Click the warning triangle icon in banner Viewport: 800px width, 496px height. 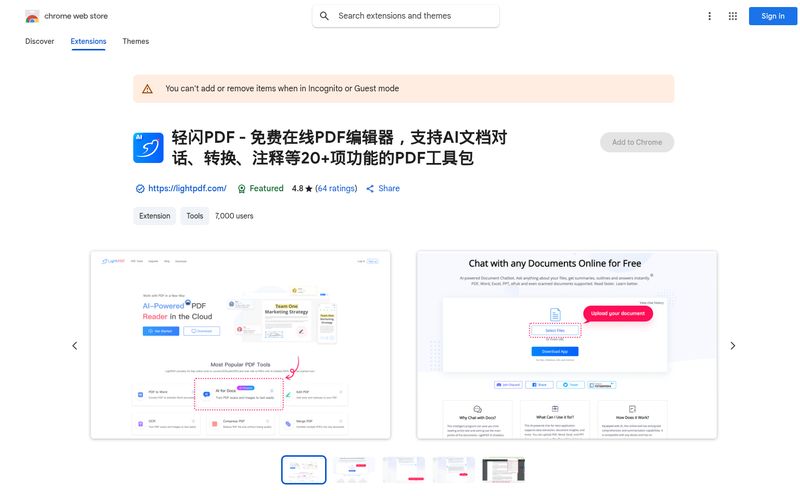[147, 89]
